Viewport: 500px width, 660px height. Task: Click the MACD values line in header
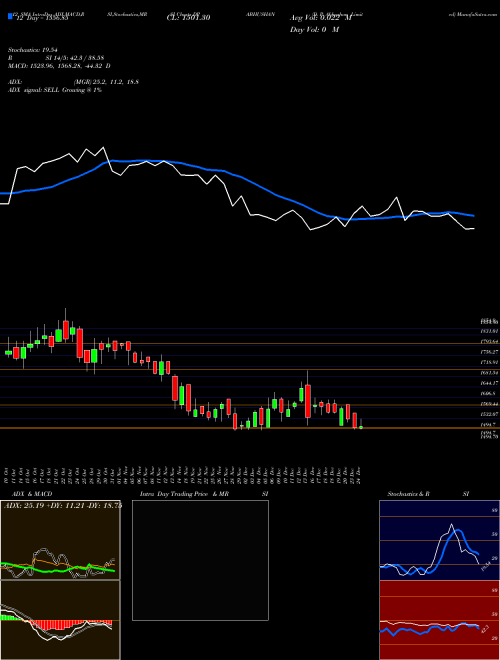coord(59,66)
